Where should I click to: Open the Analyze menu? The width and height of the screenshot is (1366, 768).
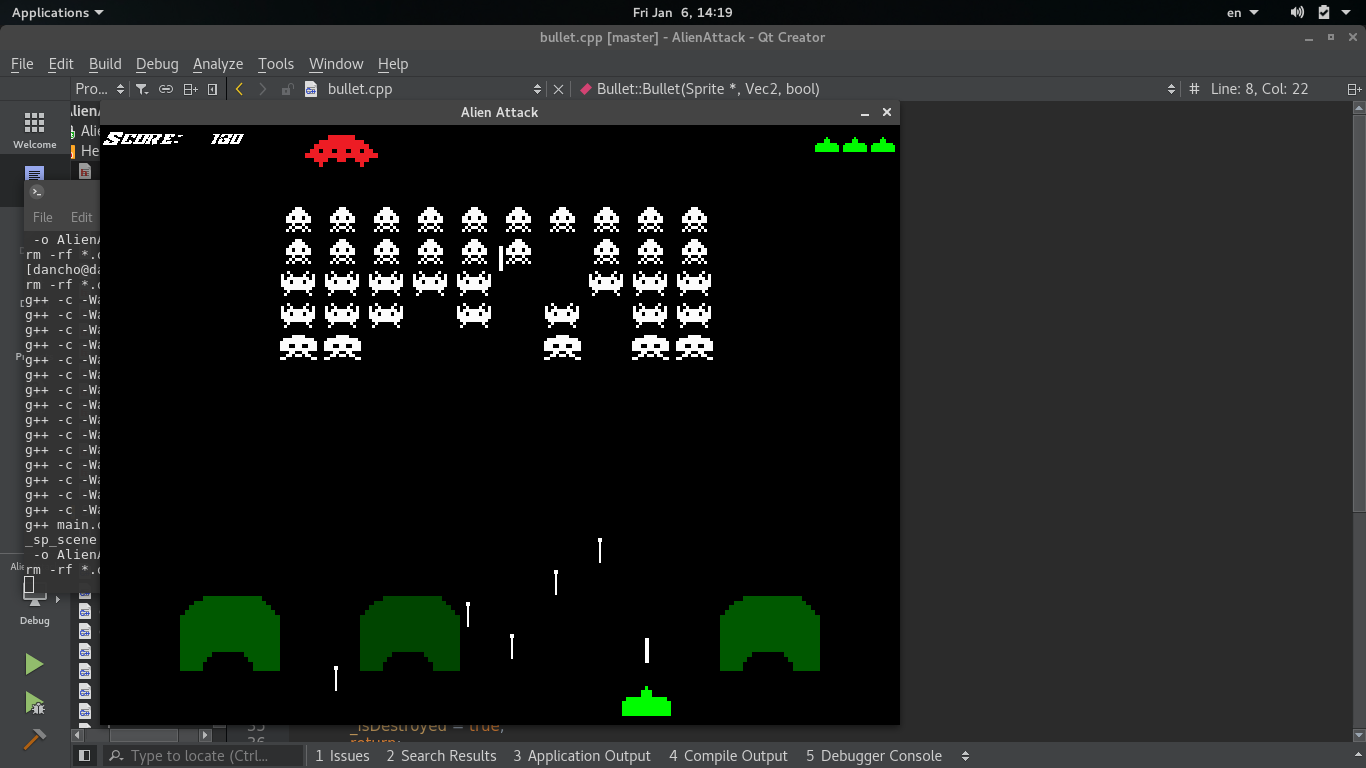[218, 63]
